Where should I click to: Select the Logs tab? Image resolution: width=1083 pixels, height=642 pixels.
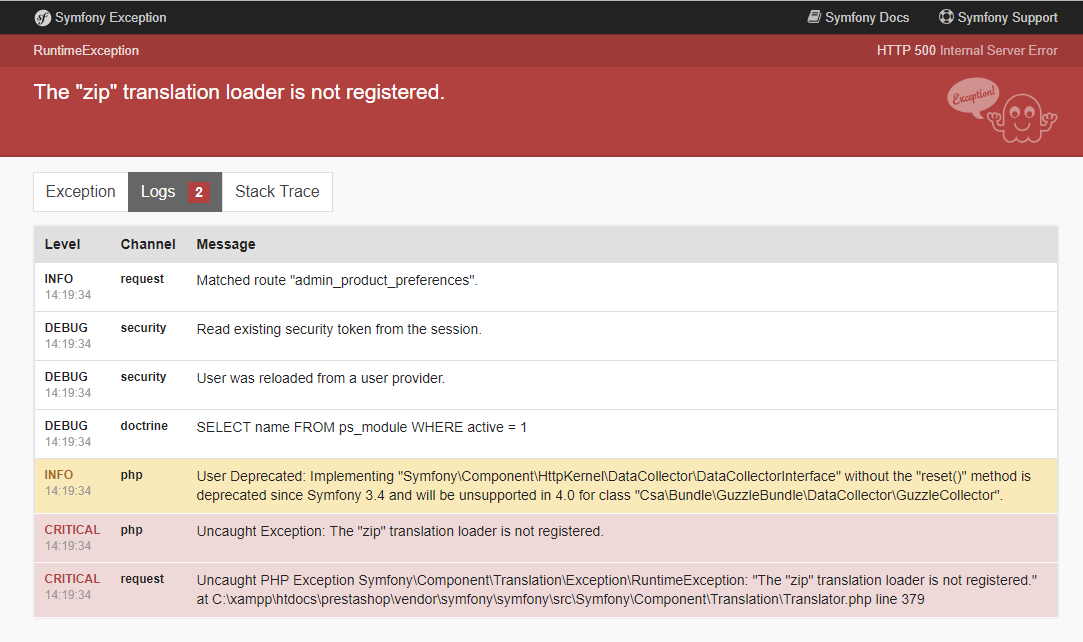point(158,192)
